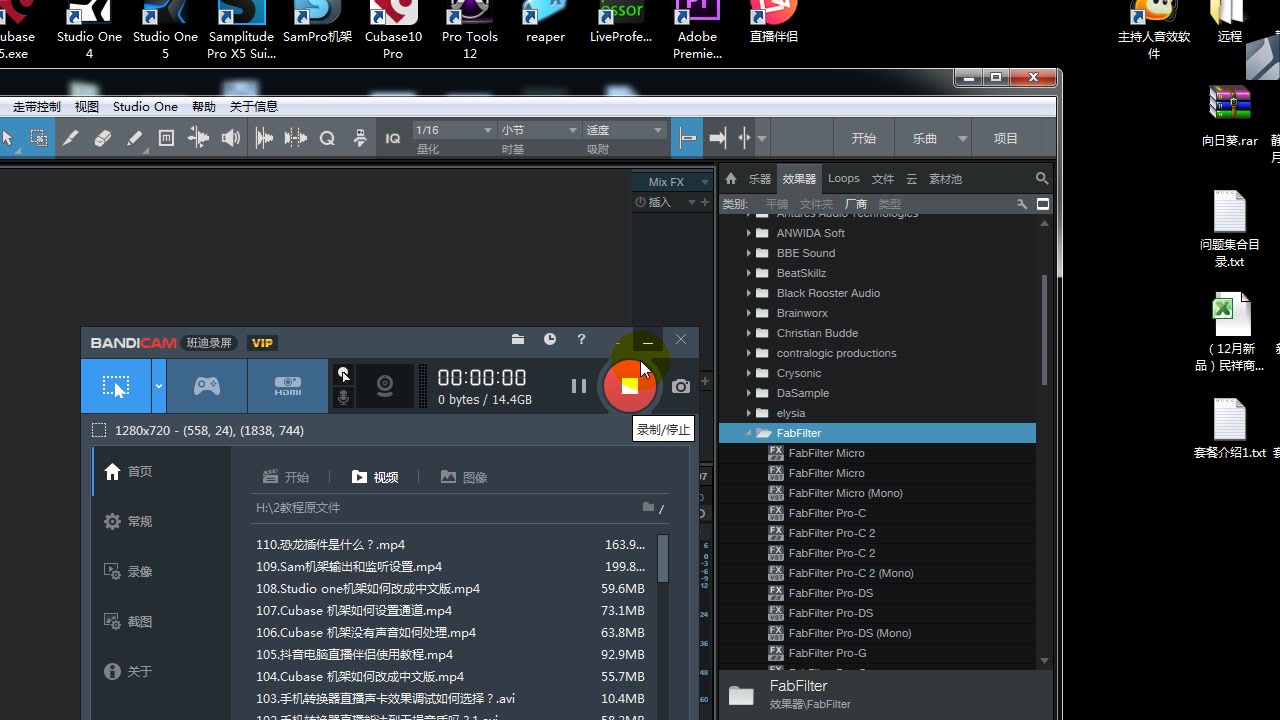
Task: Open the 关于信息 menu
Action: coord(254,106)
